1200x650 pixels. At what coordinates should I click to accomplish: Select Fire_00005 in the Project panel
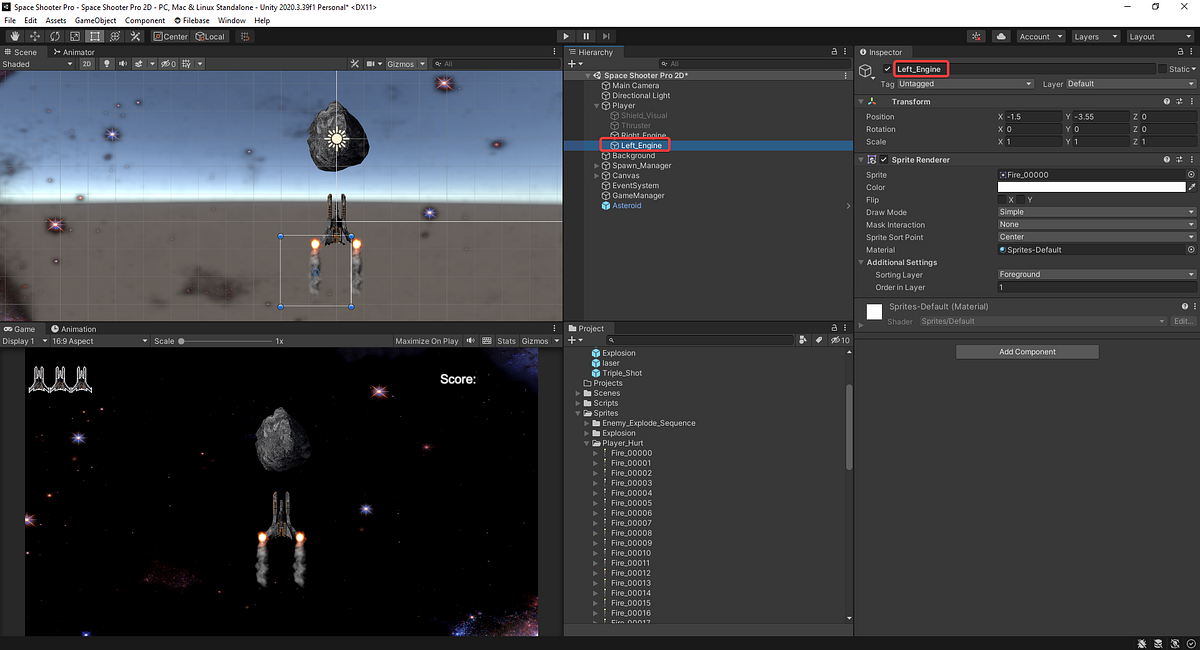[x=629, y=503]
